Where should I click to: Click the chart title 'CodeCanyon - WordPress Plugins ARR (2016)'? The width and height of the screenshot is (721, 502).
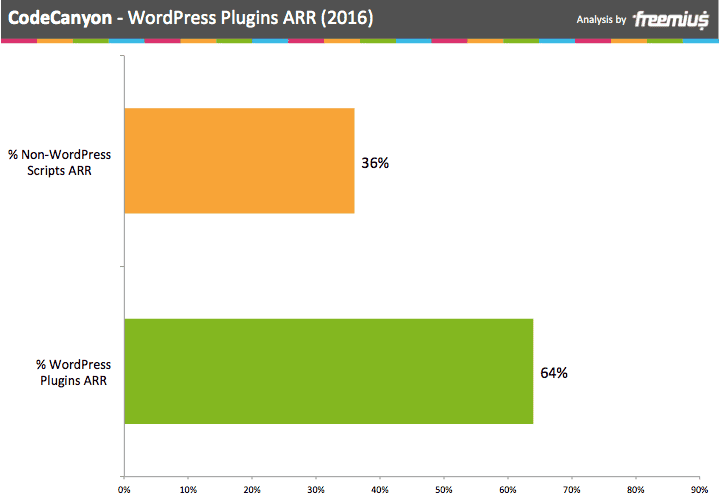[x=190, y=18]
